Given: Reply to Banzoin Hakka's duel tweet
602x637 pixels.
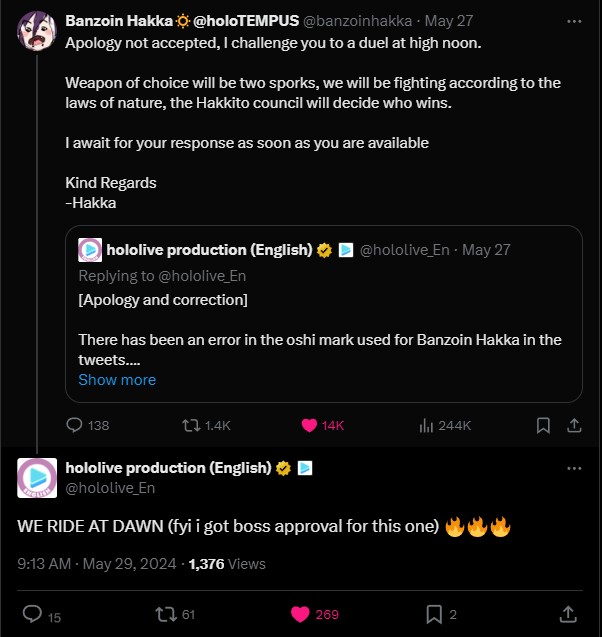Looking at the screenshot, I should pyautogui.click(x=74, y=425).
